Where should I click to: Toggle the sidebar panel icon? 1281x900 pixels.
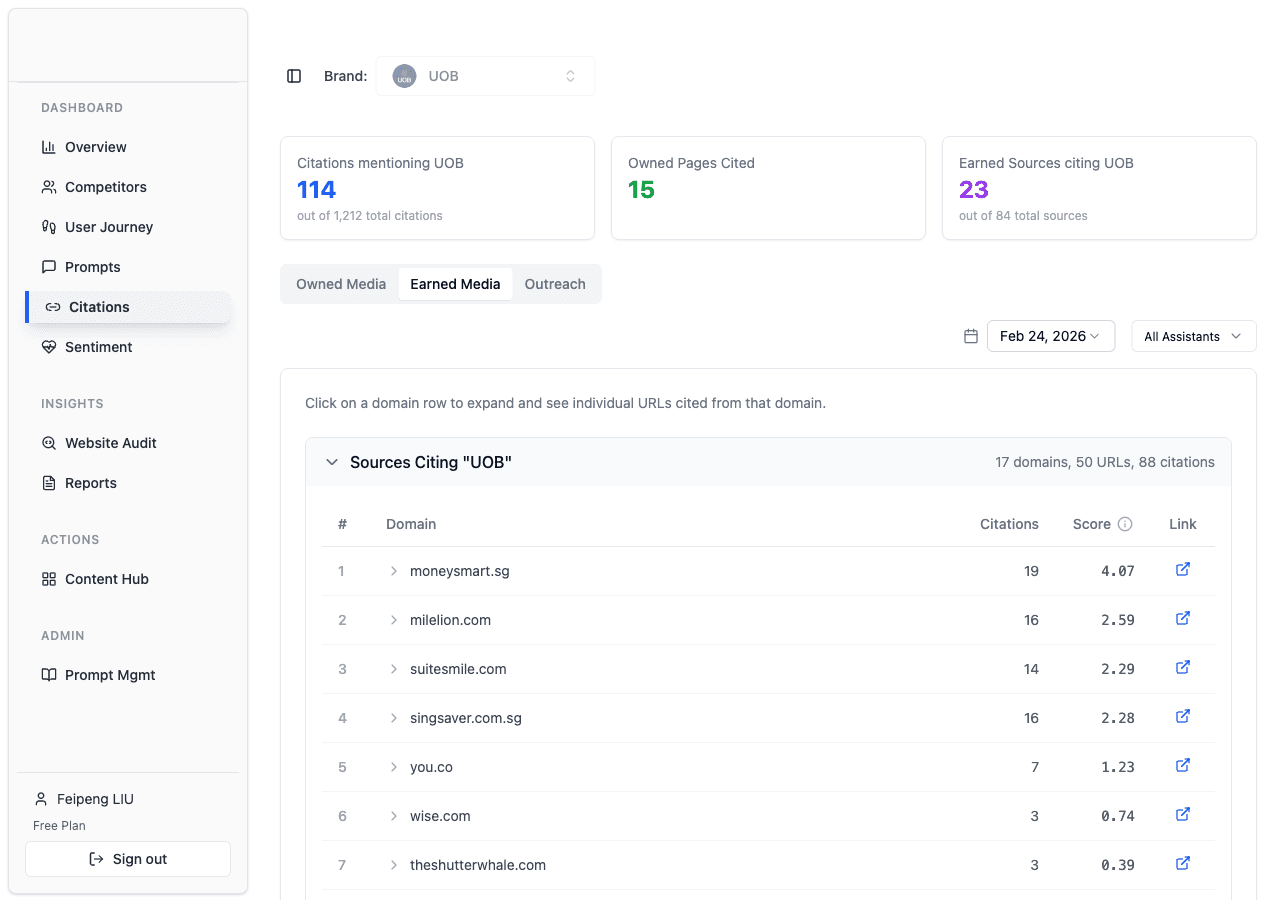click(294, 76)
